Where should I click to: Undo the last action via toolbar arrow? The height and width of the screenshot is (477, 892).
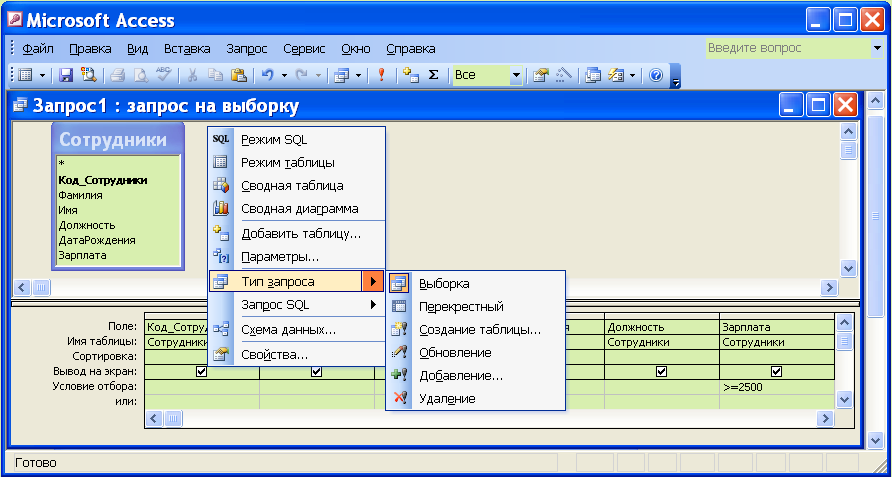click(267, 75)
